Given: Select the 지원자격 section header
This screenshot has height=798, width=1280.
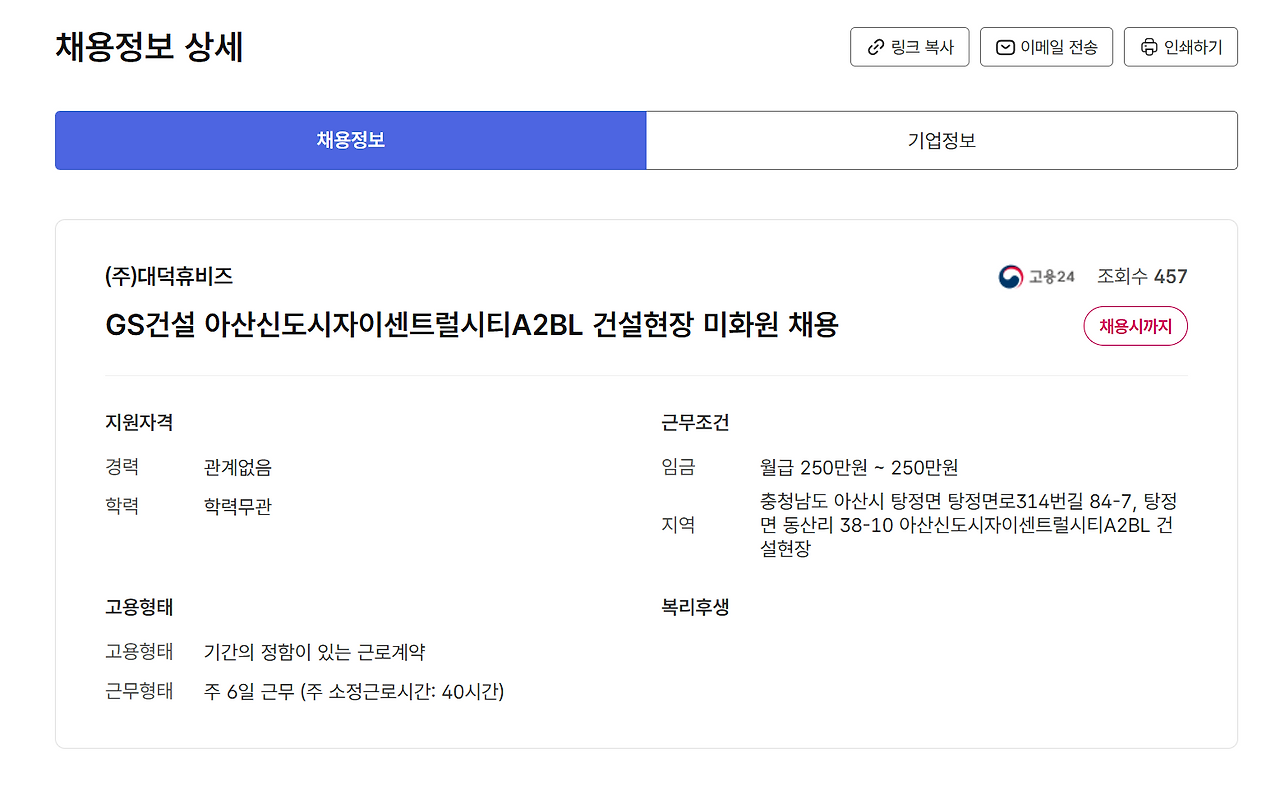Looking at the screenshot, I should click(x=139, y=422).
